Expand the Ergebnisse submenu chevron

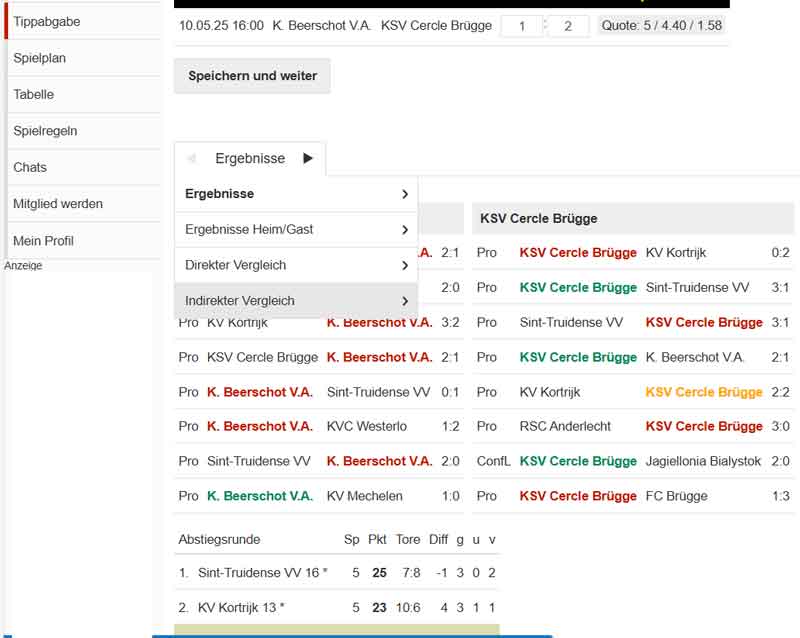[x=405, y=194]
